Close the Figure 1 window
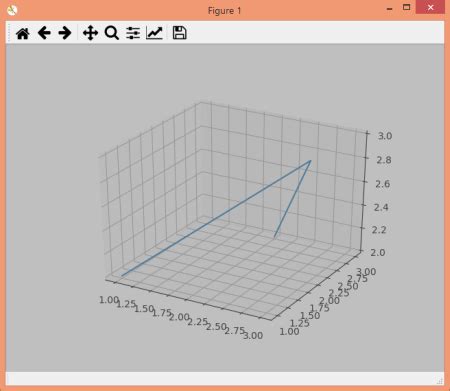 click(430, 7)
